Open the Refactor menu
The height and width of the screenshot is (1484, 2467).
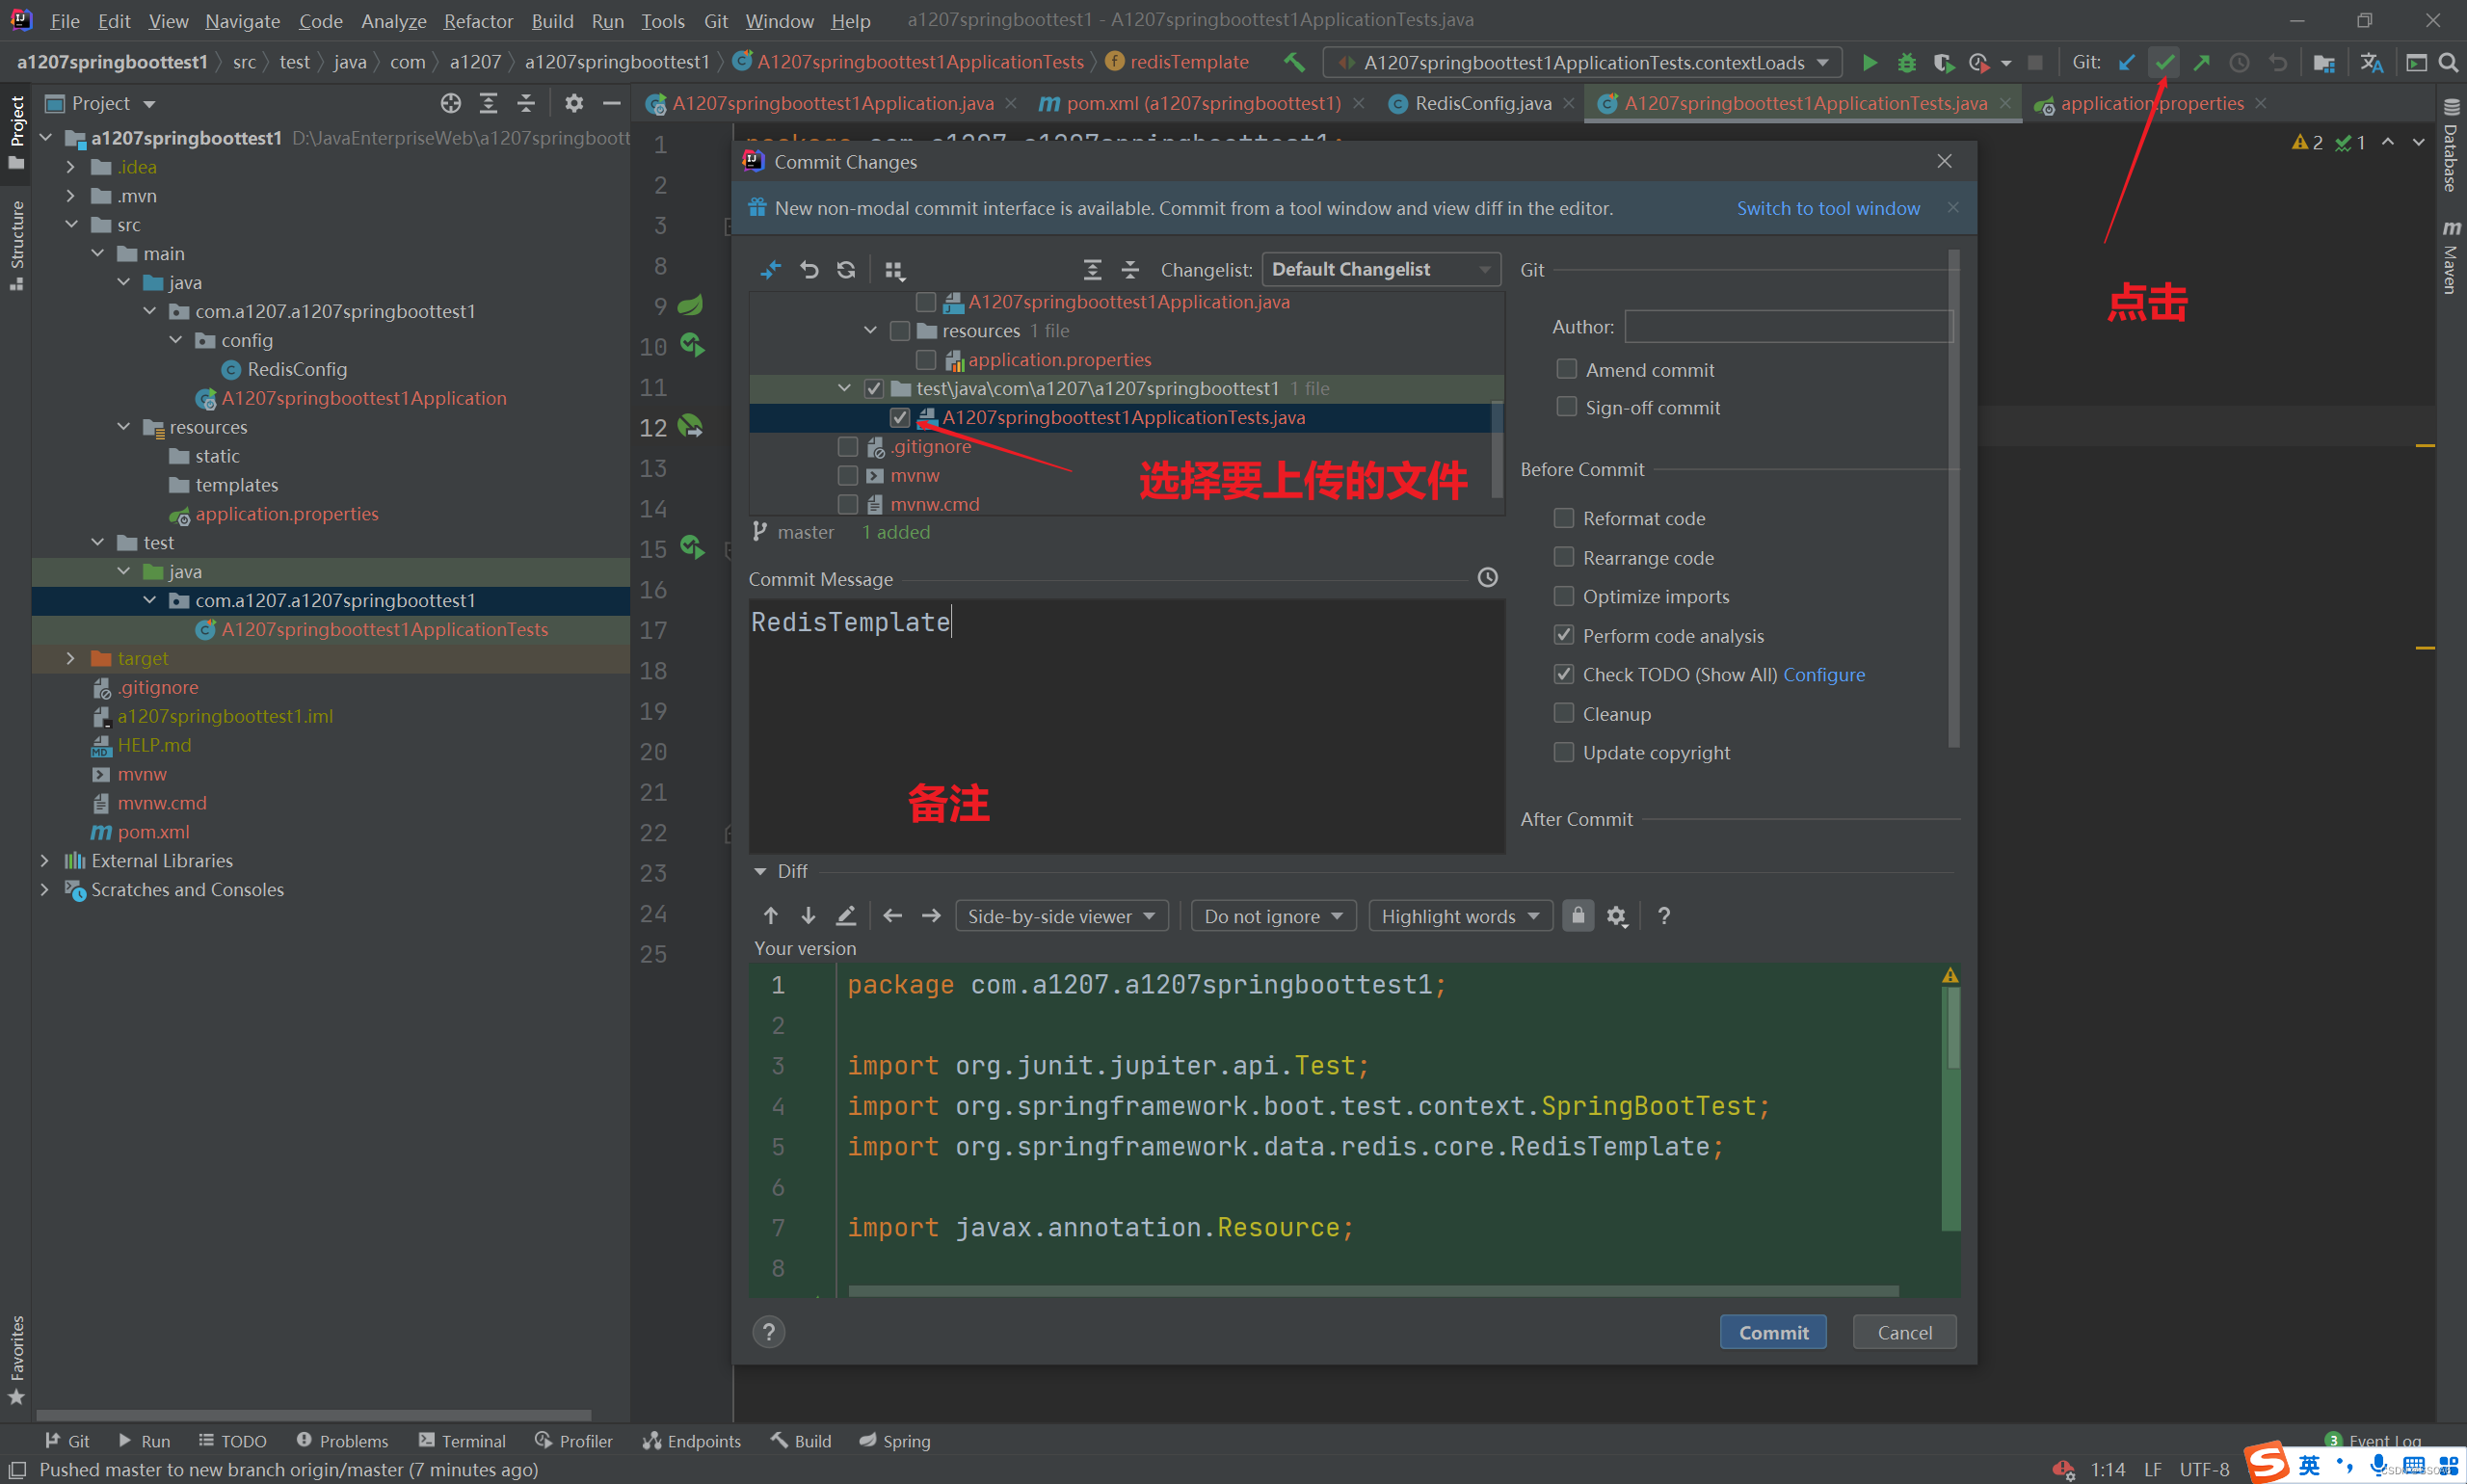pos(477,20)
